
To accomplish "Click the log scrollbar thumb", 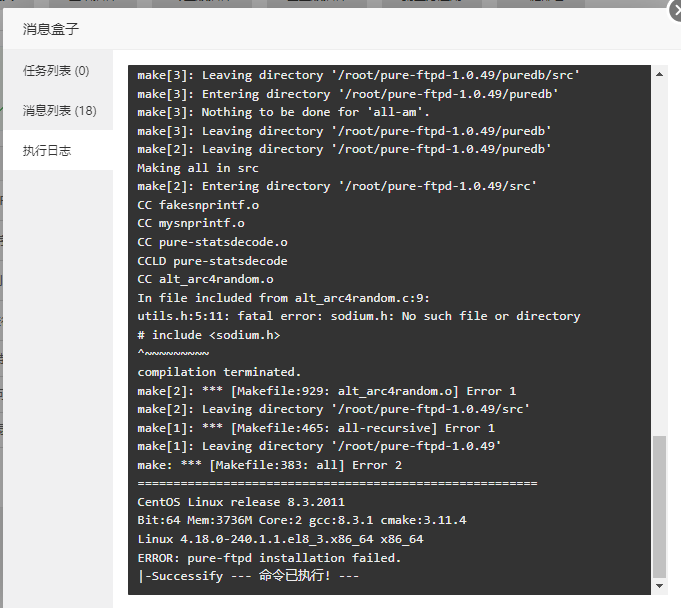I will point(659,507).
